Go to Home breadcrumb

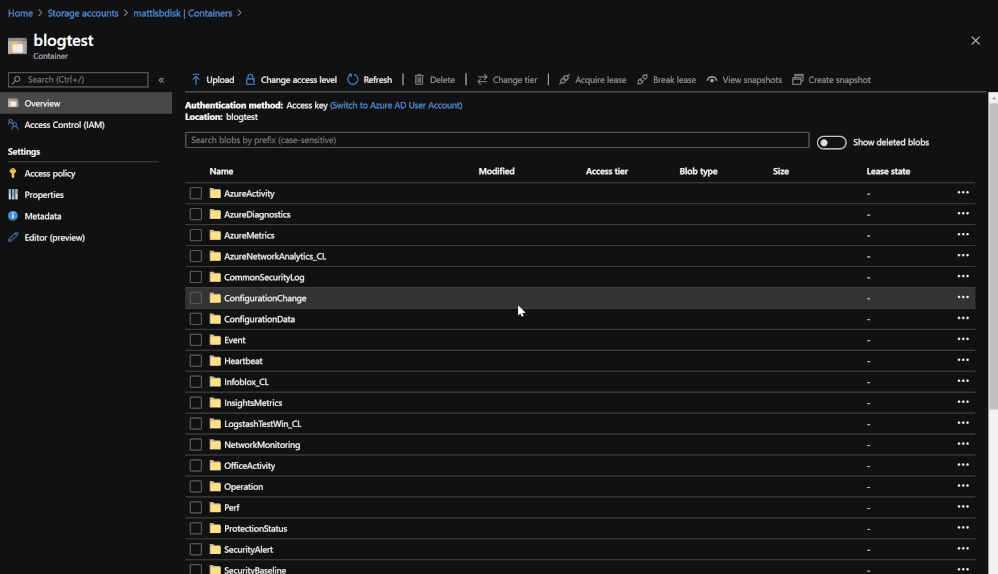(x=20, y=13)
